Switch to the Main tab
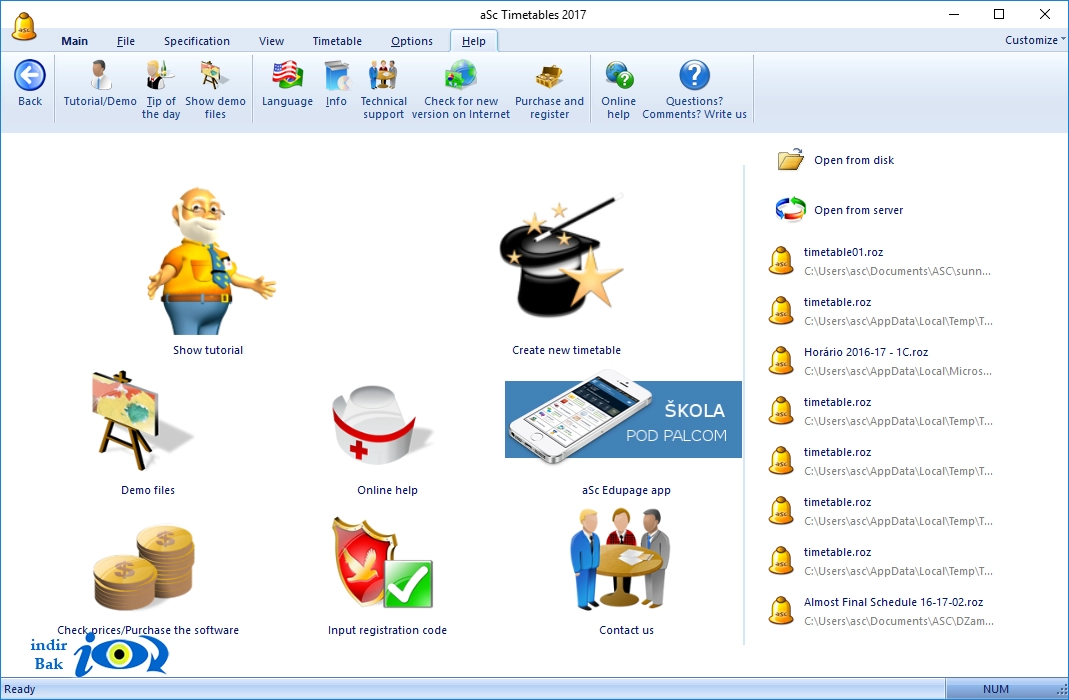1069x700 pixels. click(74, 41)
